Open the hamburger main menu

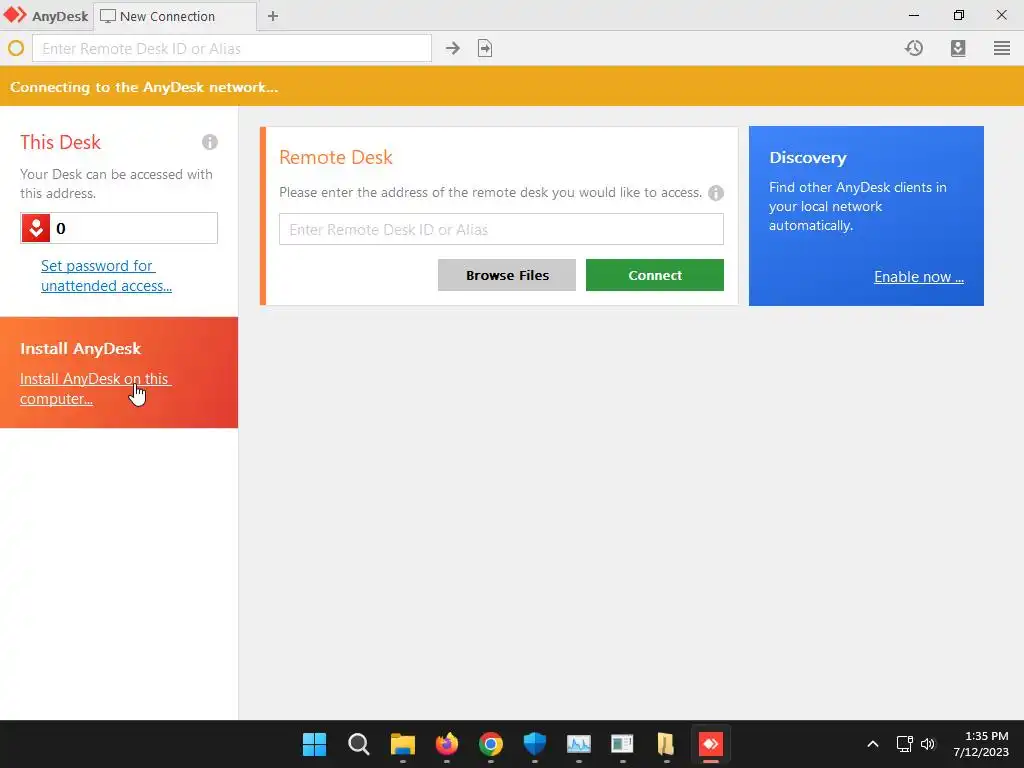pos(1002,48)
